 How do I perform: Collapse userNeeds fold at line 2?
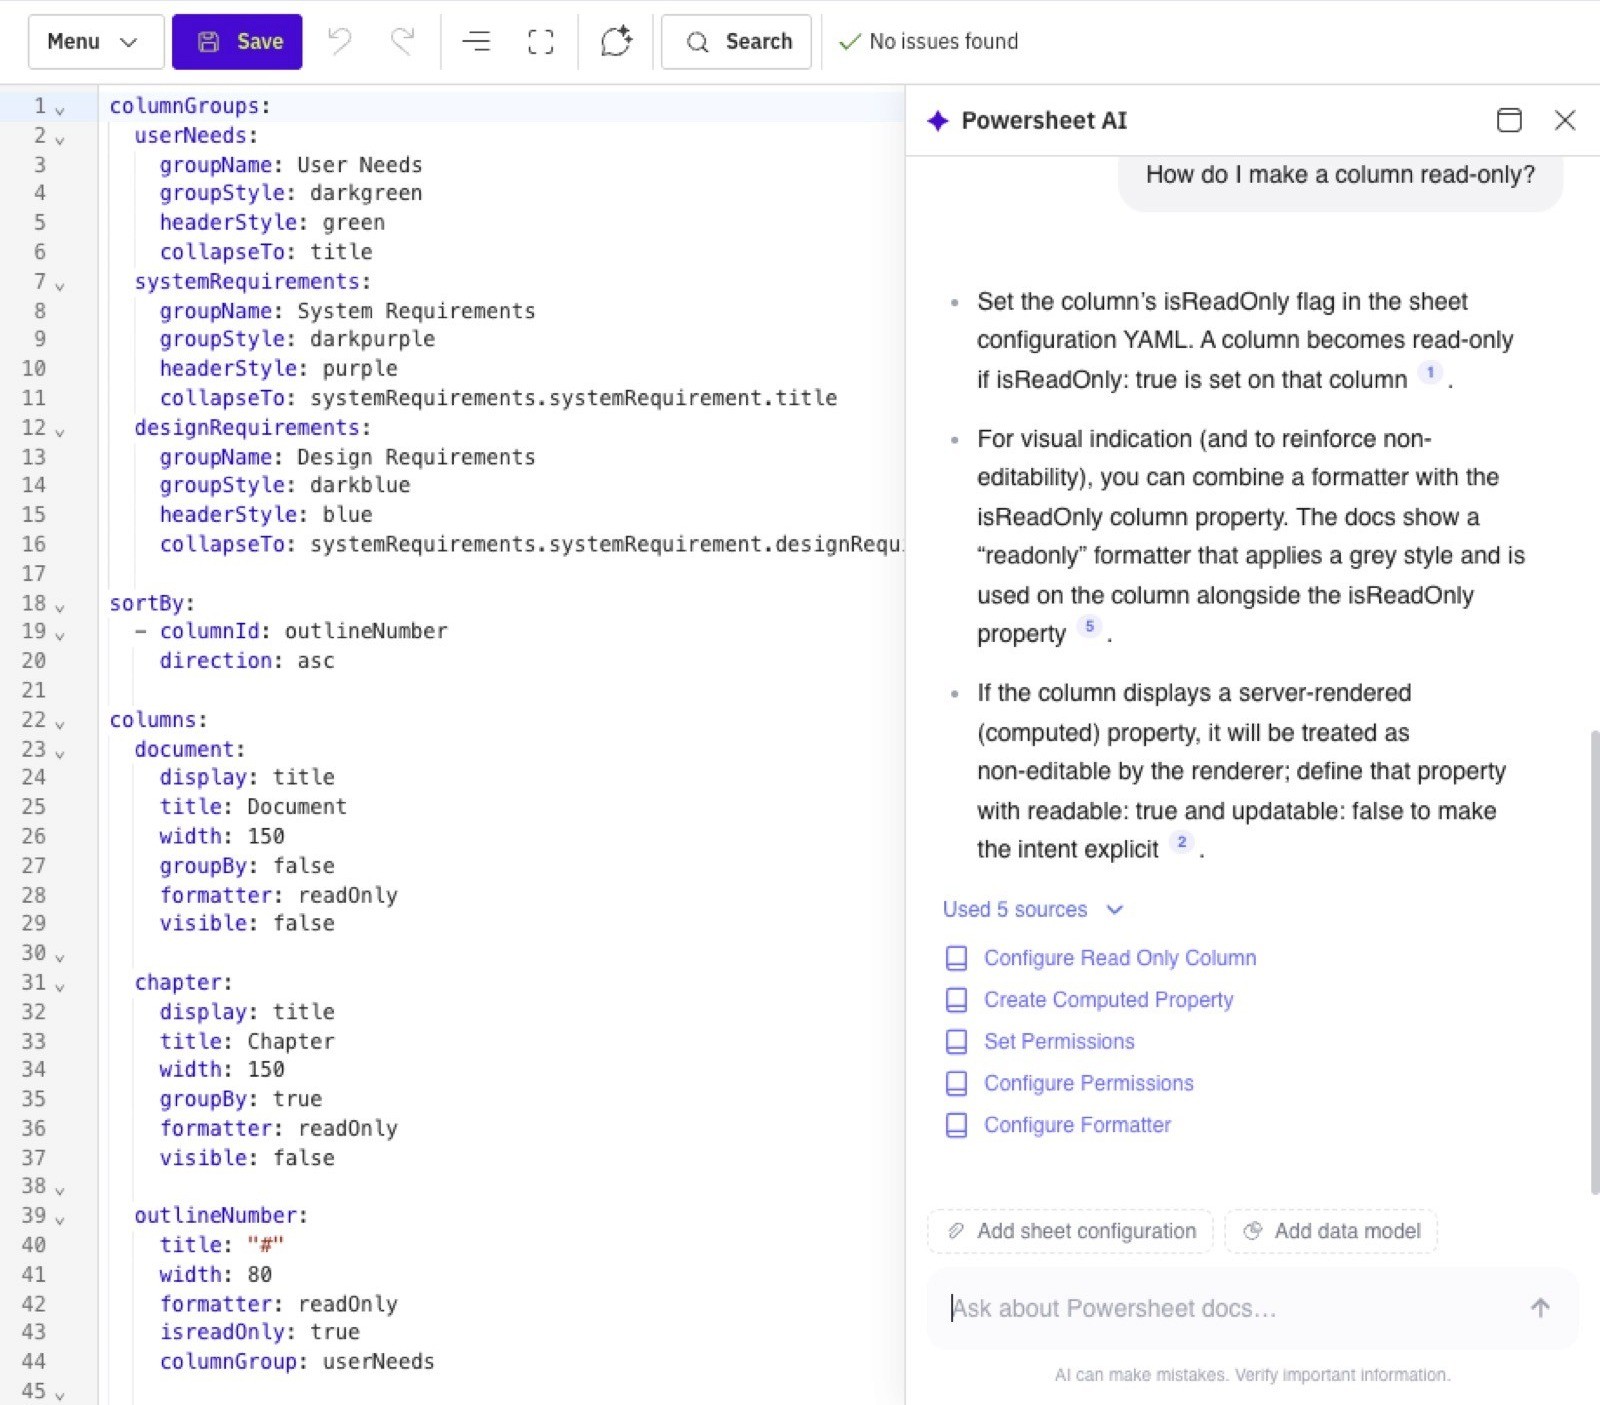pyautogui.click(x=60, y=139)
